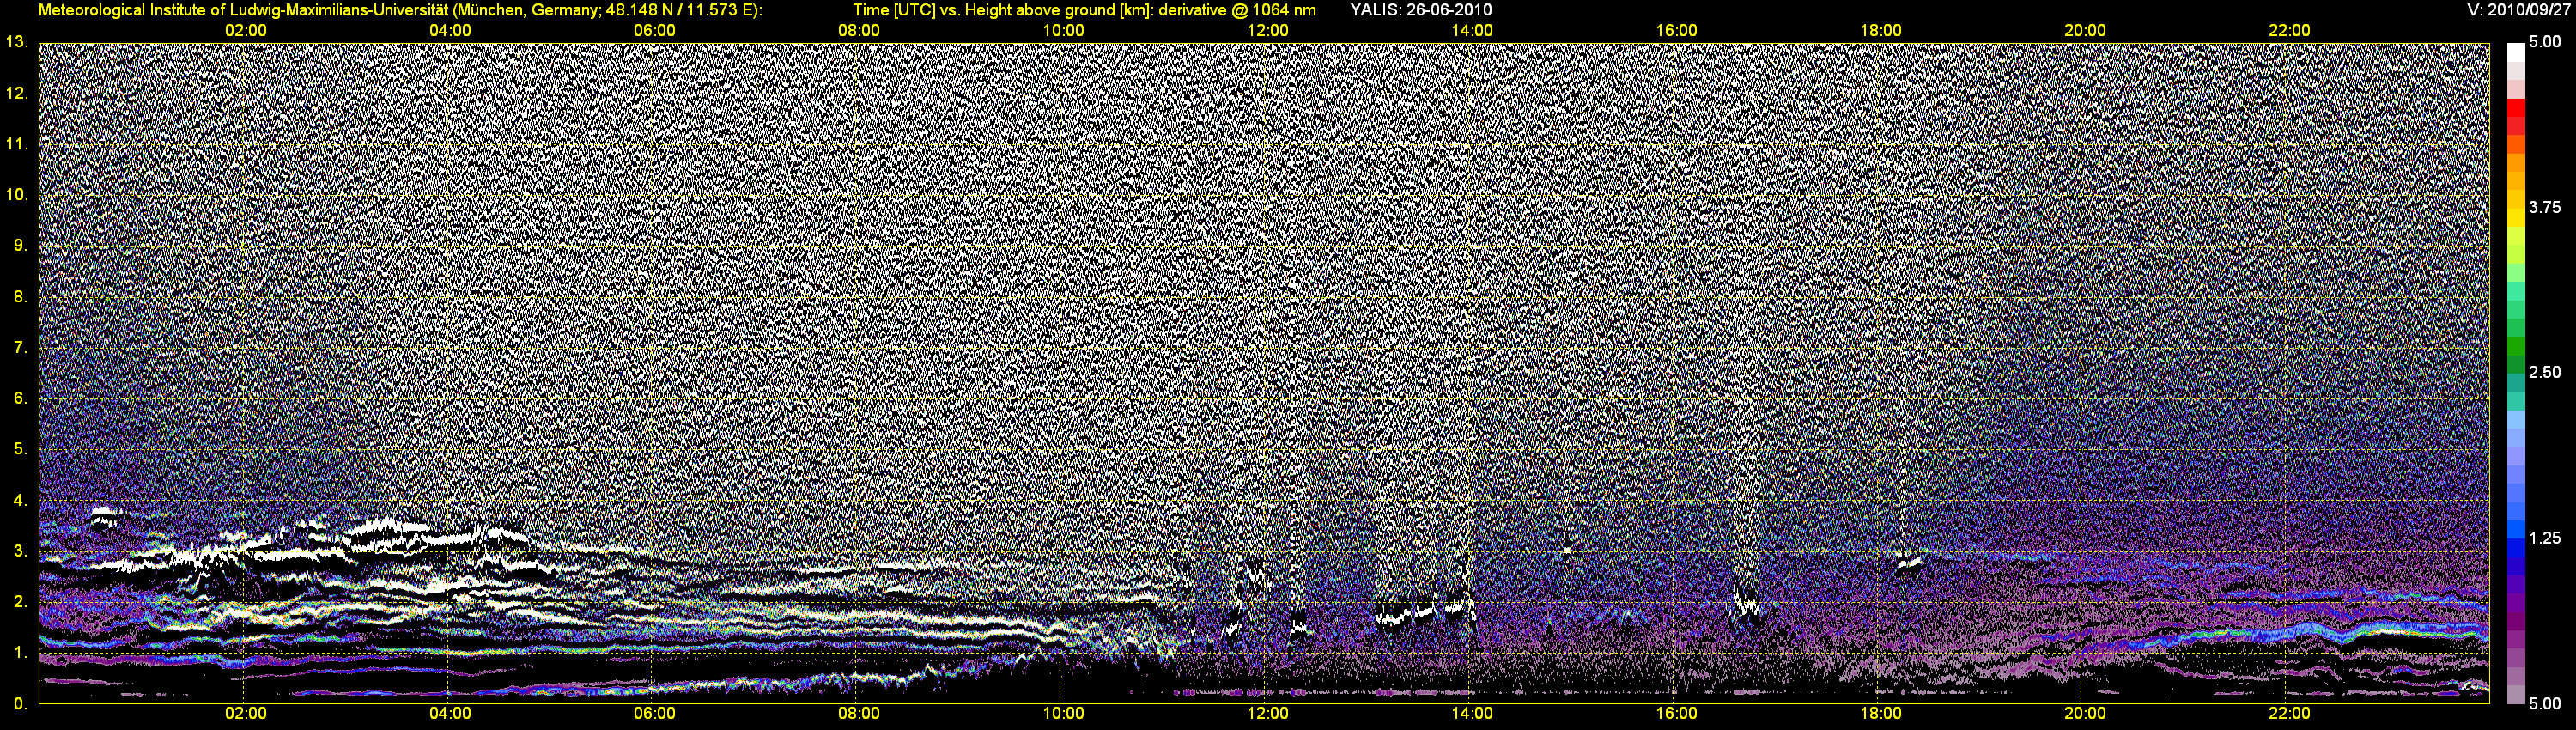Click the 2. height axis label
Screen dimensions: 2576x730
coord(20,602)
